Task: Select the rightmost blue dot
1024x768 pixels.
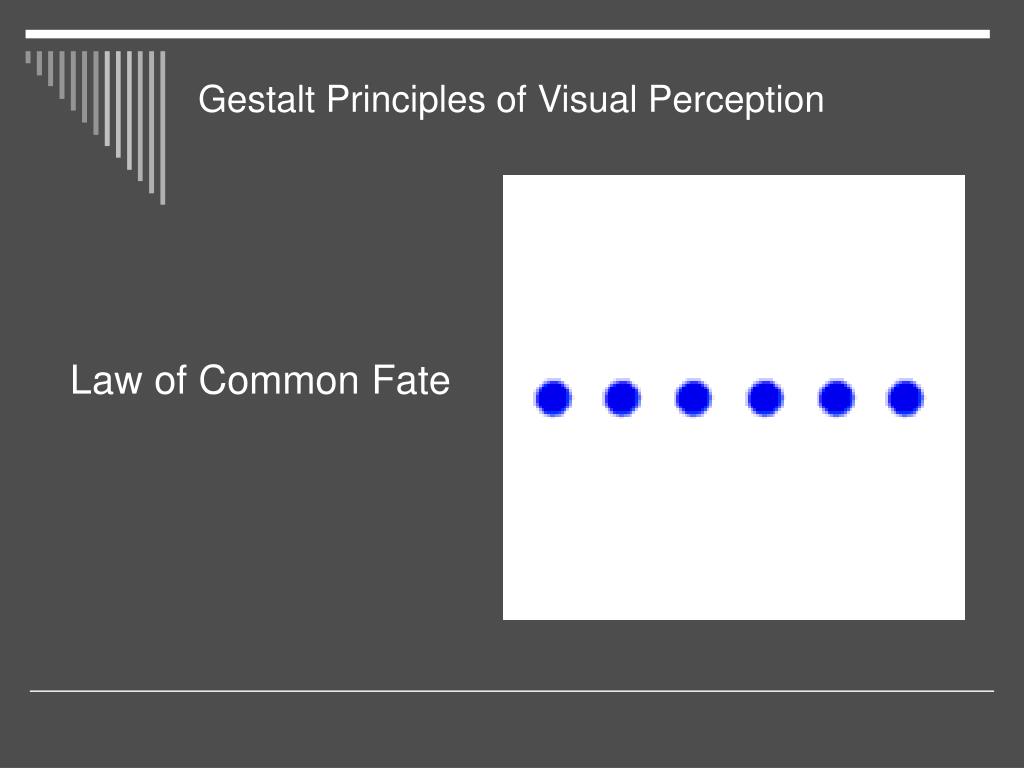Action: pos(904,397)
